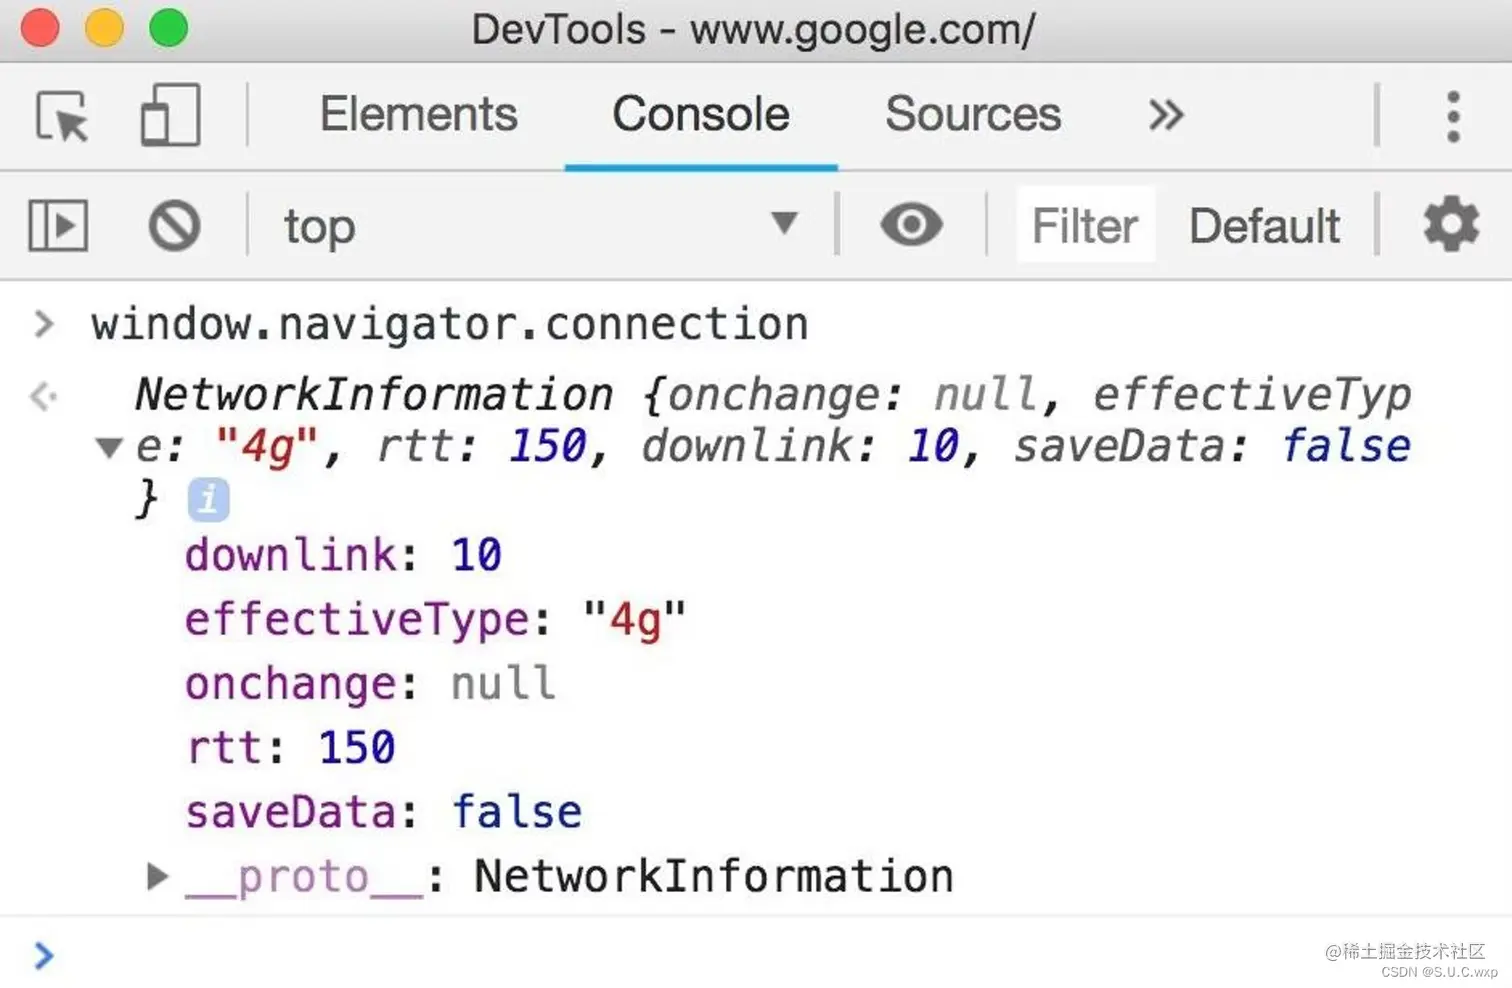Viewport: 1512px width, 988px height.
Task: Select the rtt: 150 property
Action: [290, 748]
